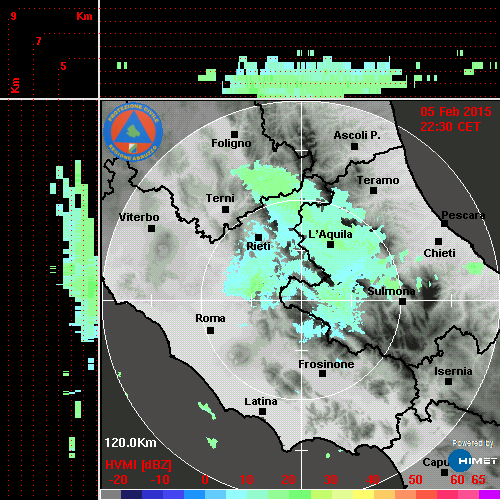
Task: Click the magenta end of the dBZ color scale
Action: coord(489,494)
